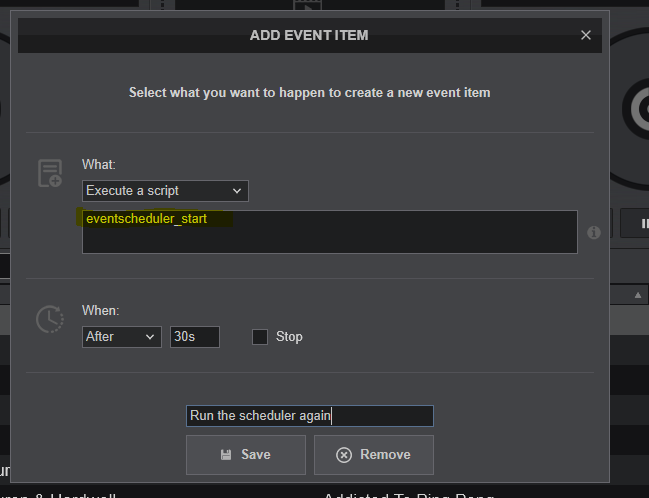This screenshot has height=498, width=649.
Task: Click the info icon right of script box
Action: [593, 232]
